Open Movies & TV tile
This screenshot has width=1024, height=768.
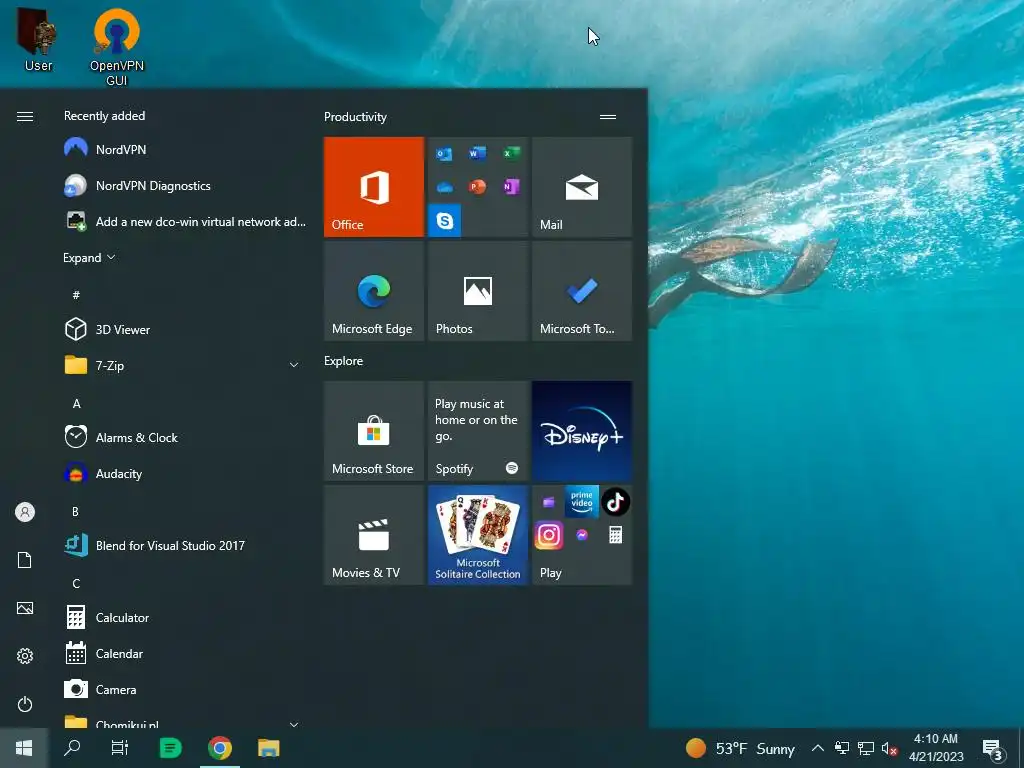point(374,535)
